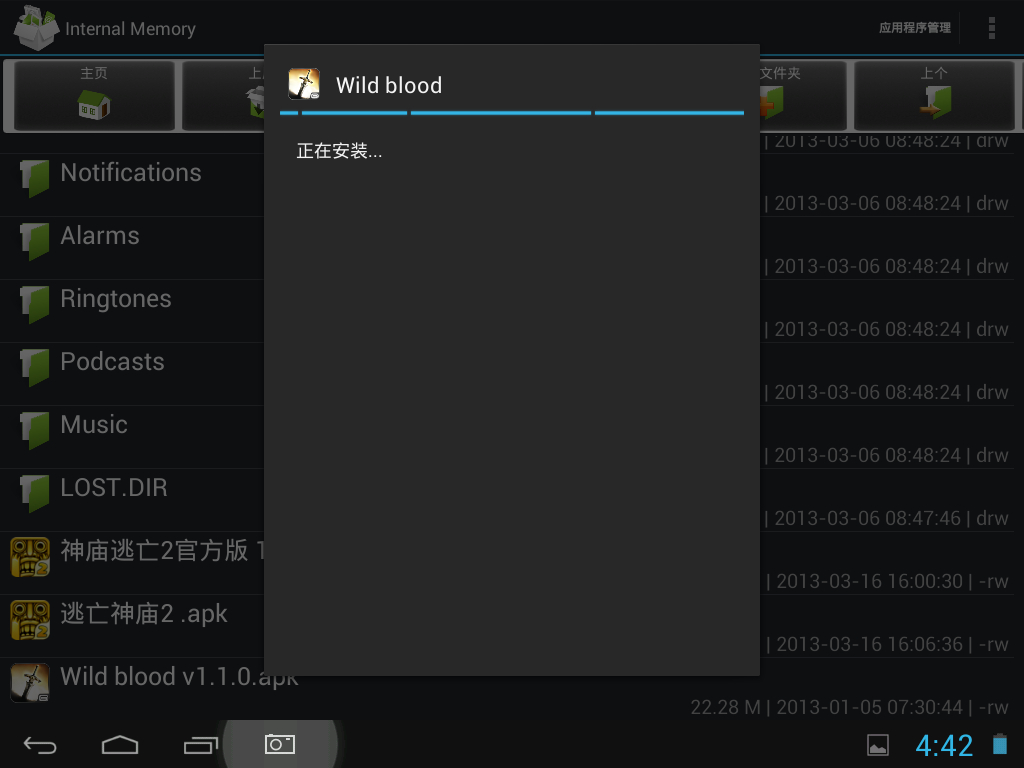Tap the 4:42 clock in status bar

click(x=944, y=745)
